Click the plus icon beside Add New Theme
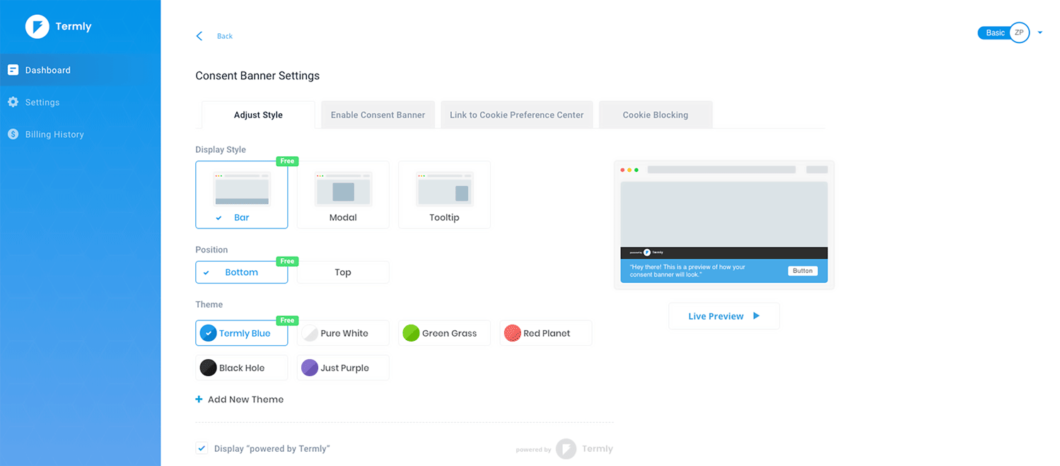 tap(199, 399)
